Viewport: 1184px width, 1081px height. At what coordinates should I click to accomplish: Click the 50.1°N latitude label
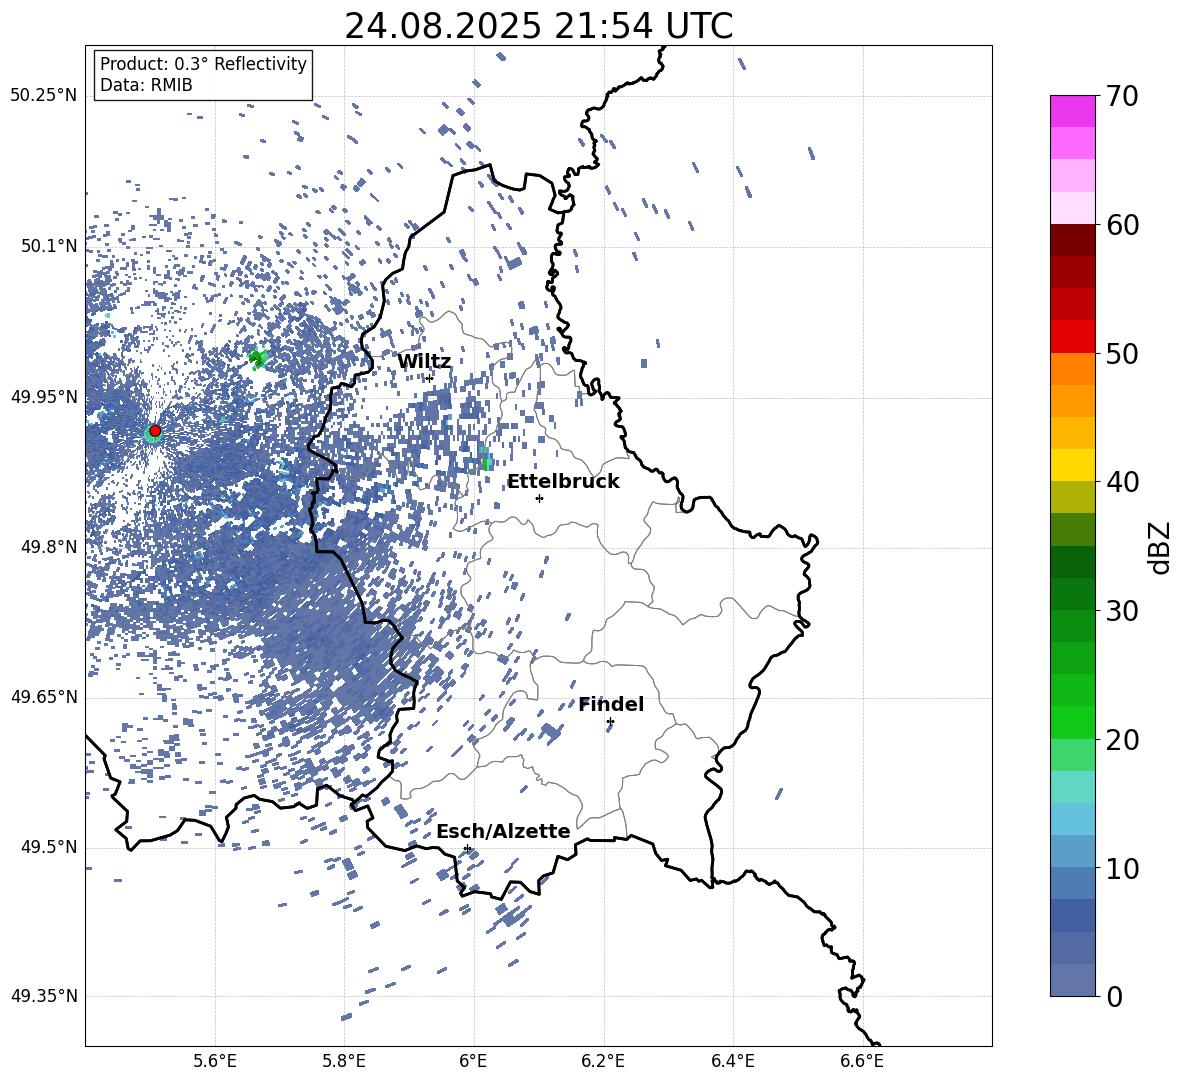(x=50, y=246)
